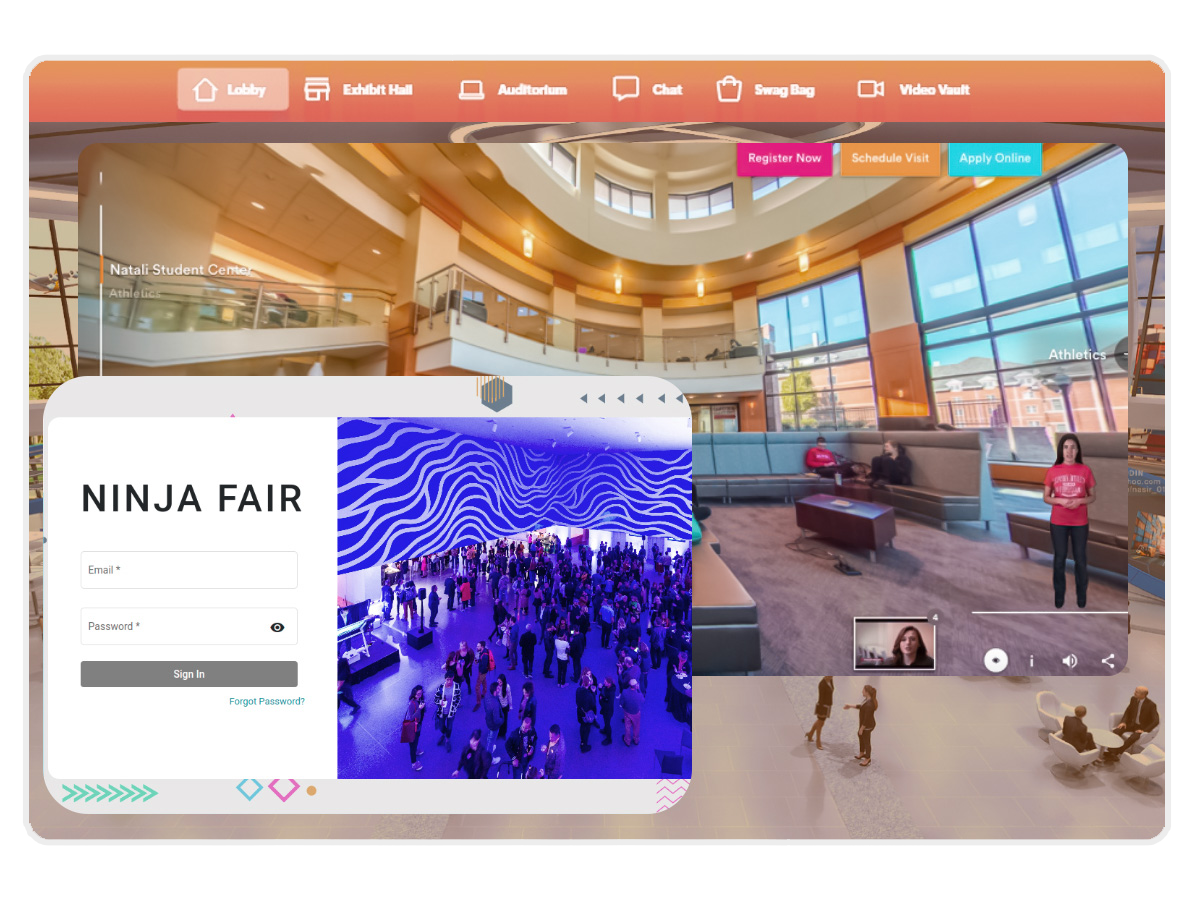The image size is (1200, 900).
Task: Mute the presenter audio speaker icon
Action: (x=1069, y=660)
